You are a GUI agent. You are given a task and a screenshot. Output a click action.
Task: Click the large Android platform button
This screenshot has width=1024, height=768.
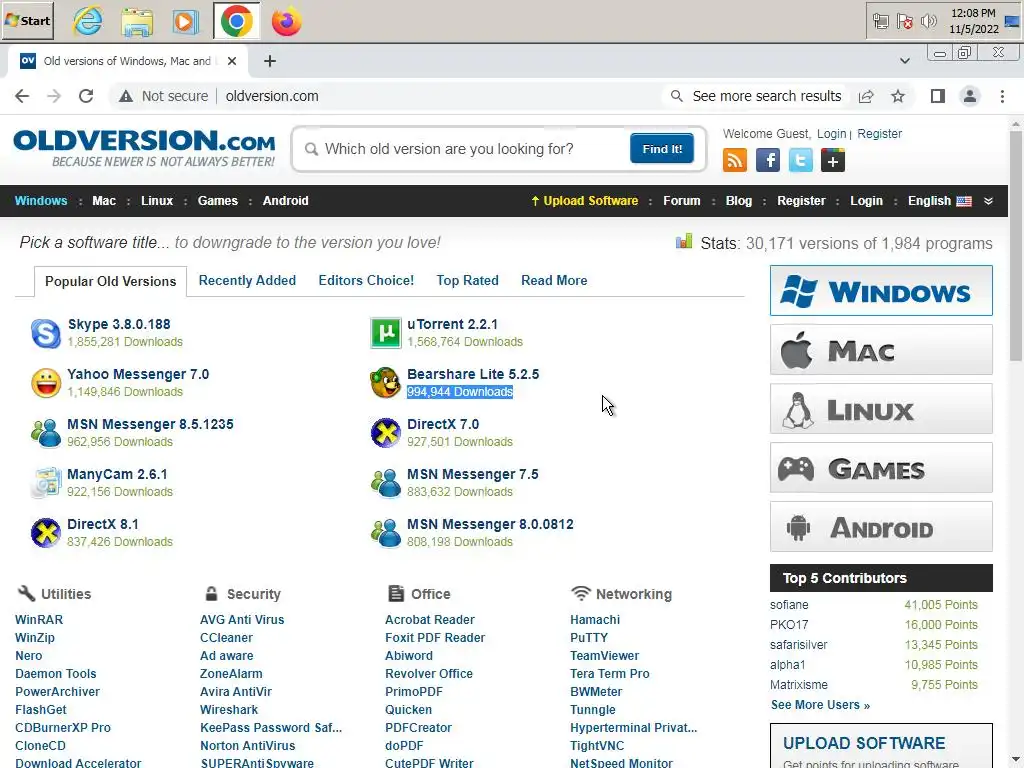tap(881, 527)
